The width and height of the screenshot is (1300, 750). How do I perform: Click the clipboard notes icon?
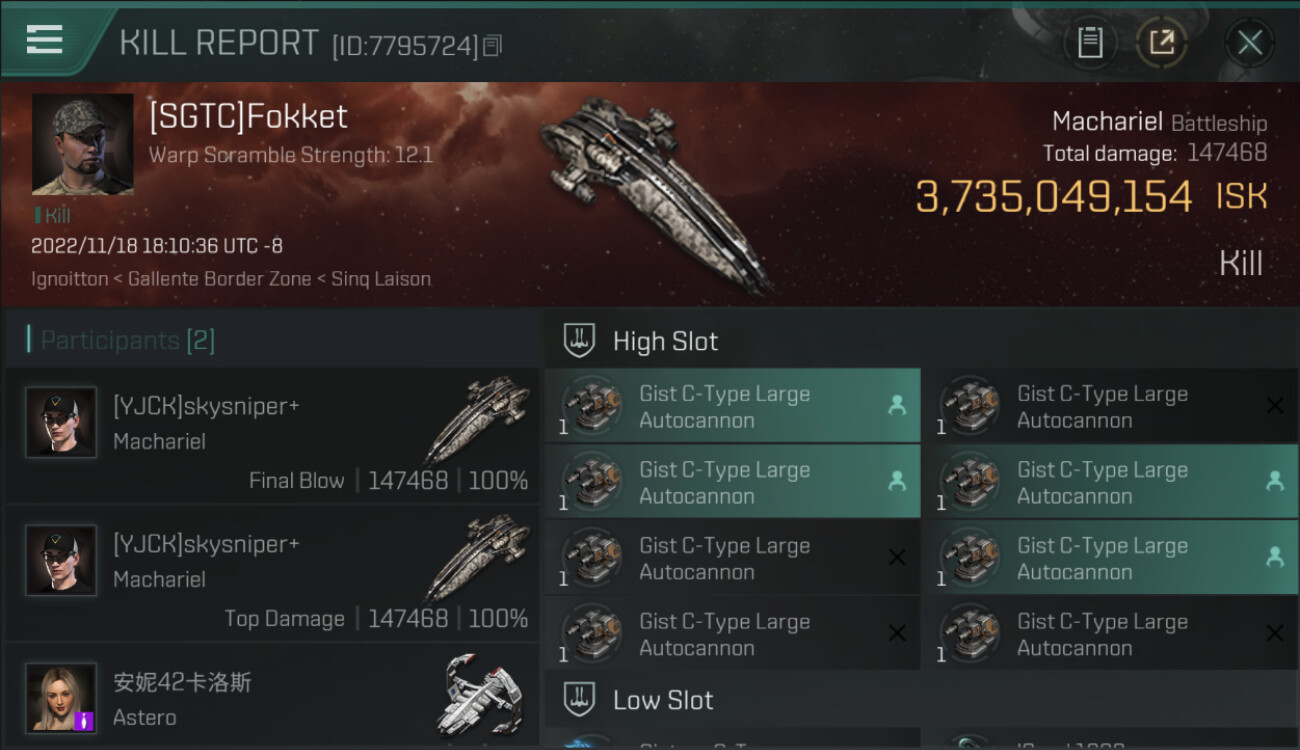point(1090,42)
